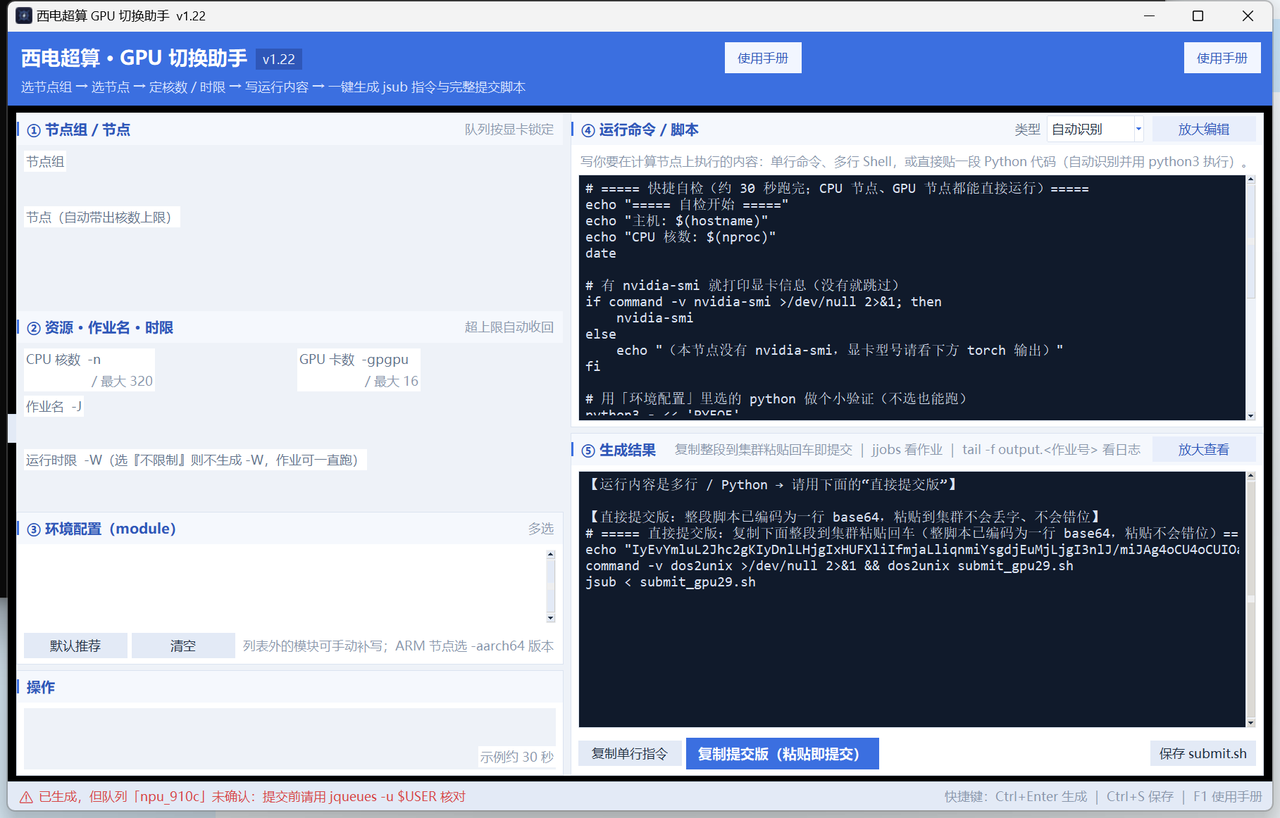This screenshot has height=818, width=1280.
Task: Open the 类型 自动识别 dropdown
Action: pos(1094,129)
